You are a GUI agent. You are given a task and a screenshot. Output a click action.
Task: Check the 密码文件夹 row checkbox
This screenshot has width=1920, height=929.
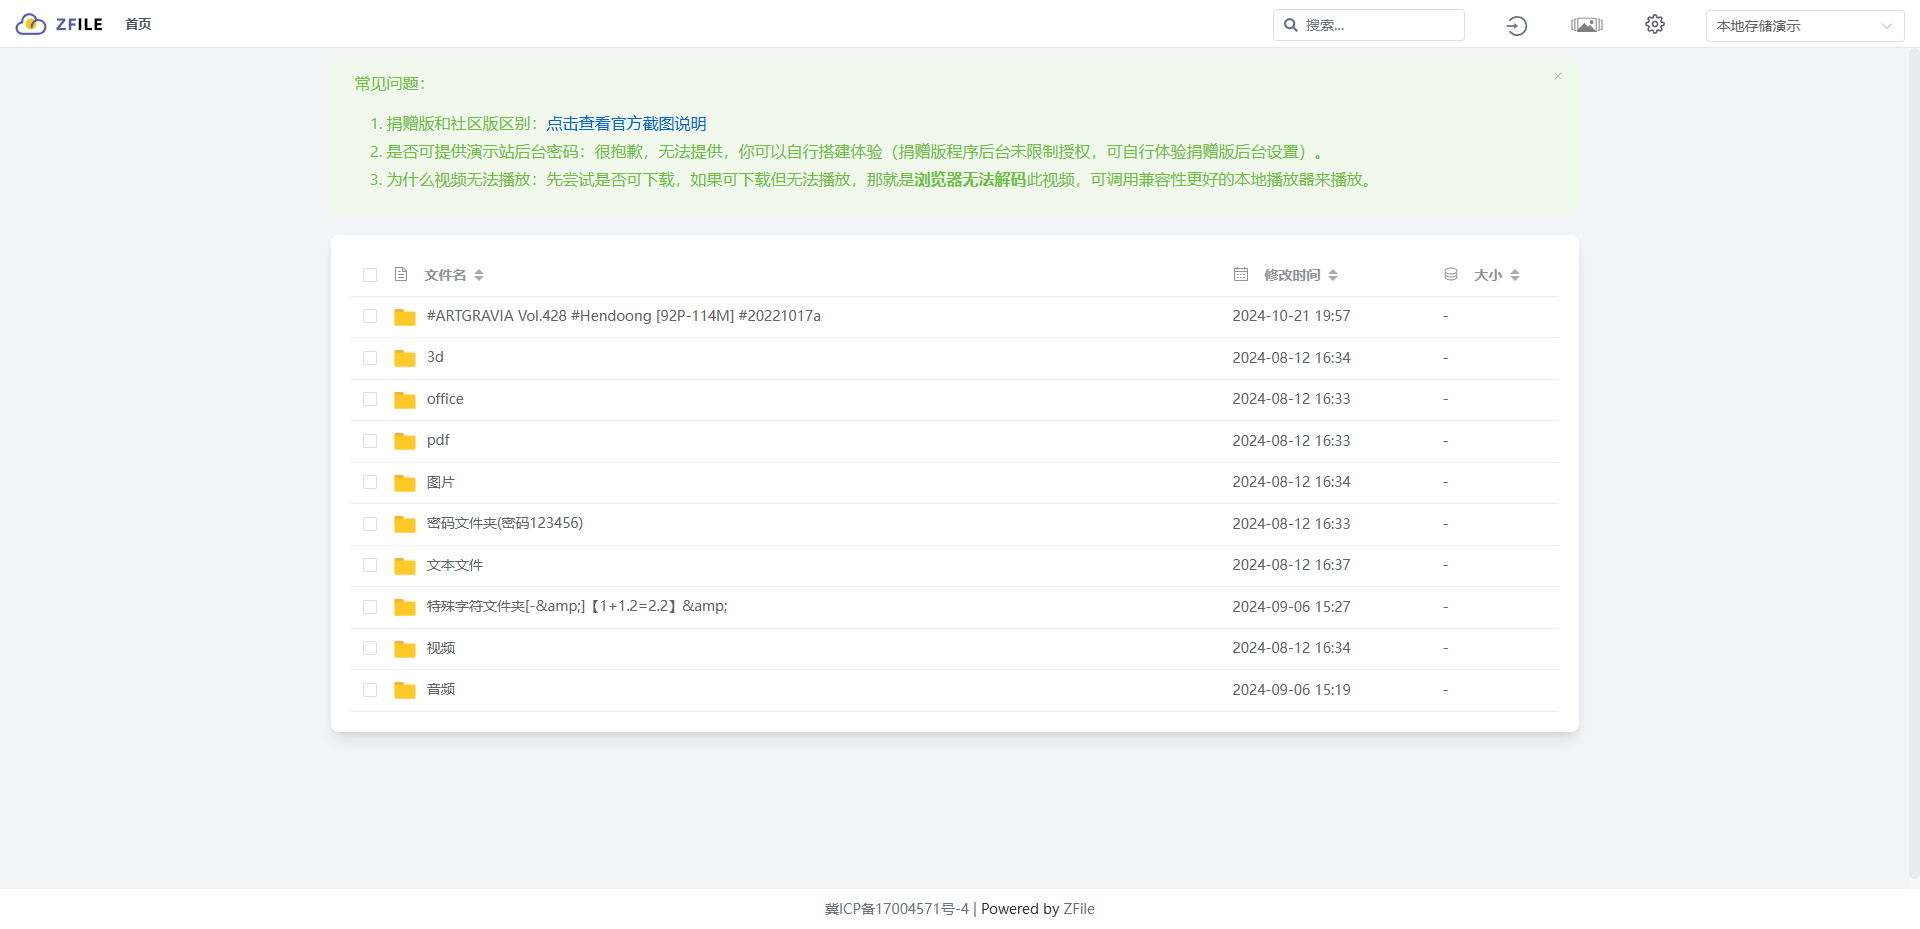[x=370, y=524]
